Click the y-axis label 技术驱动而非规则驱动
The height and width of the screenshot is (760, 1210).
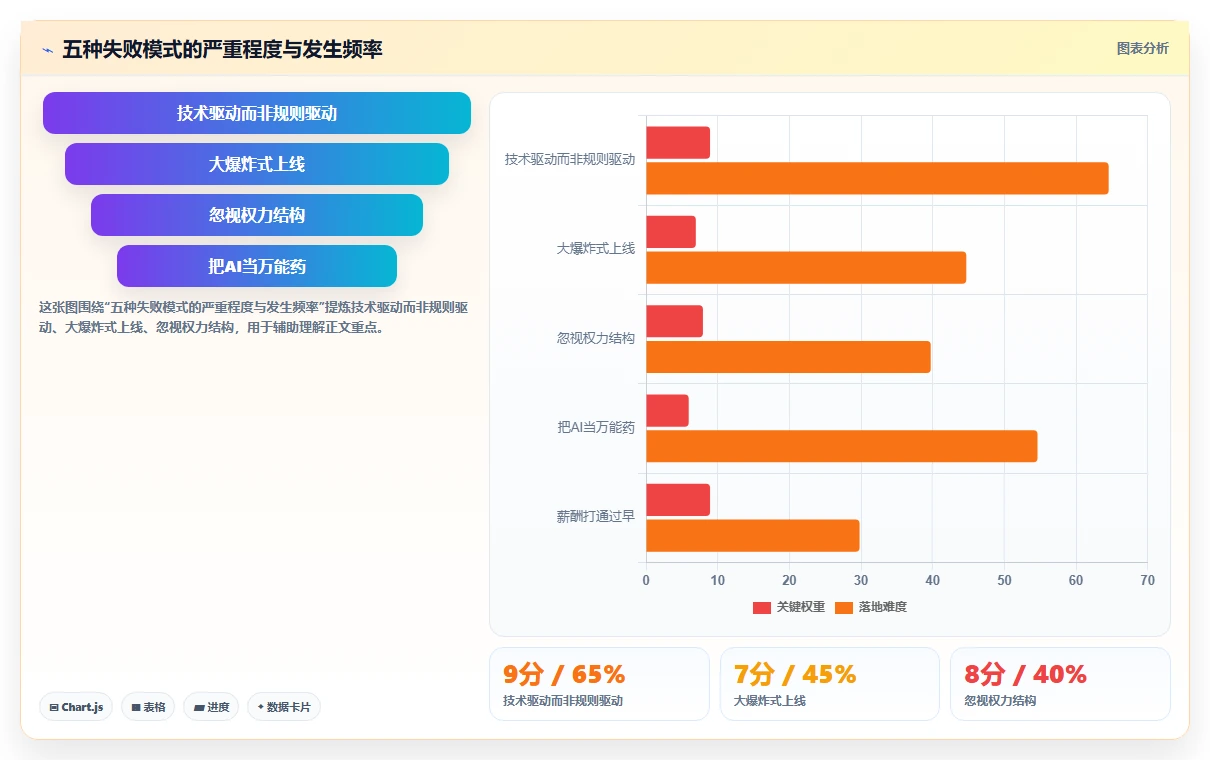click(570, 160)
